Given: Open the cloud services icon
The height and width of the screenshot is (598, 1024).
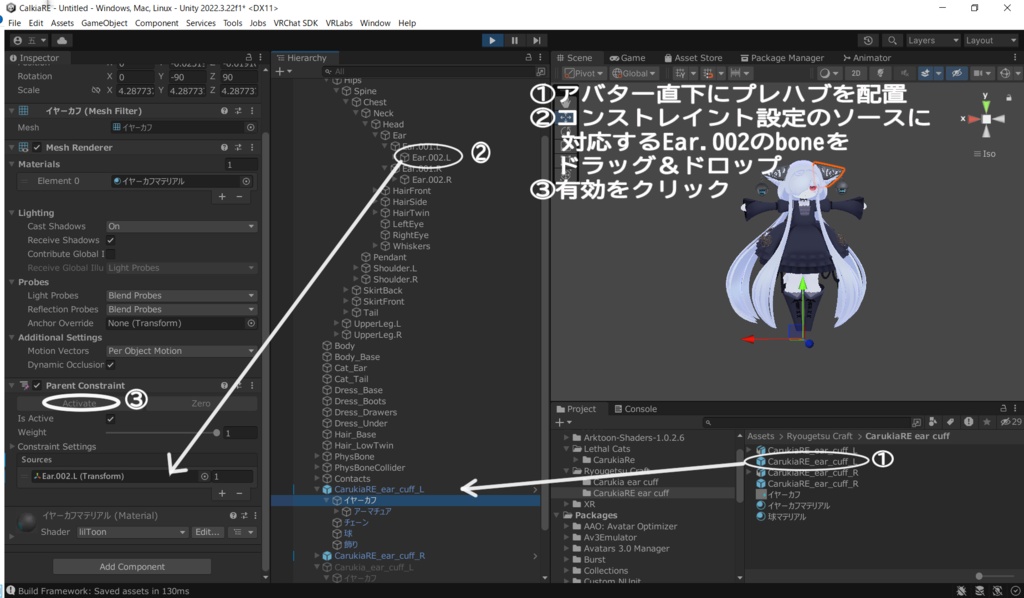Looking at the screenshot, I should click(62, 40).
